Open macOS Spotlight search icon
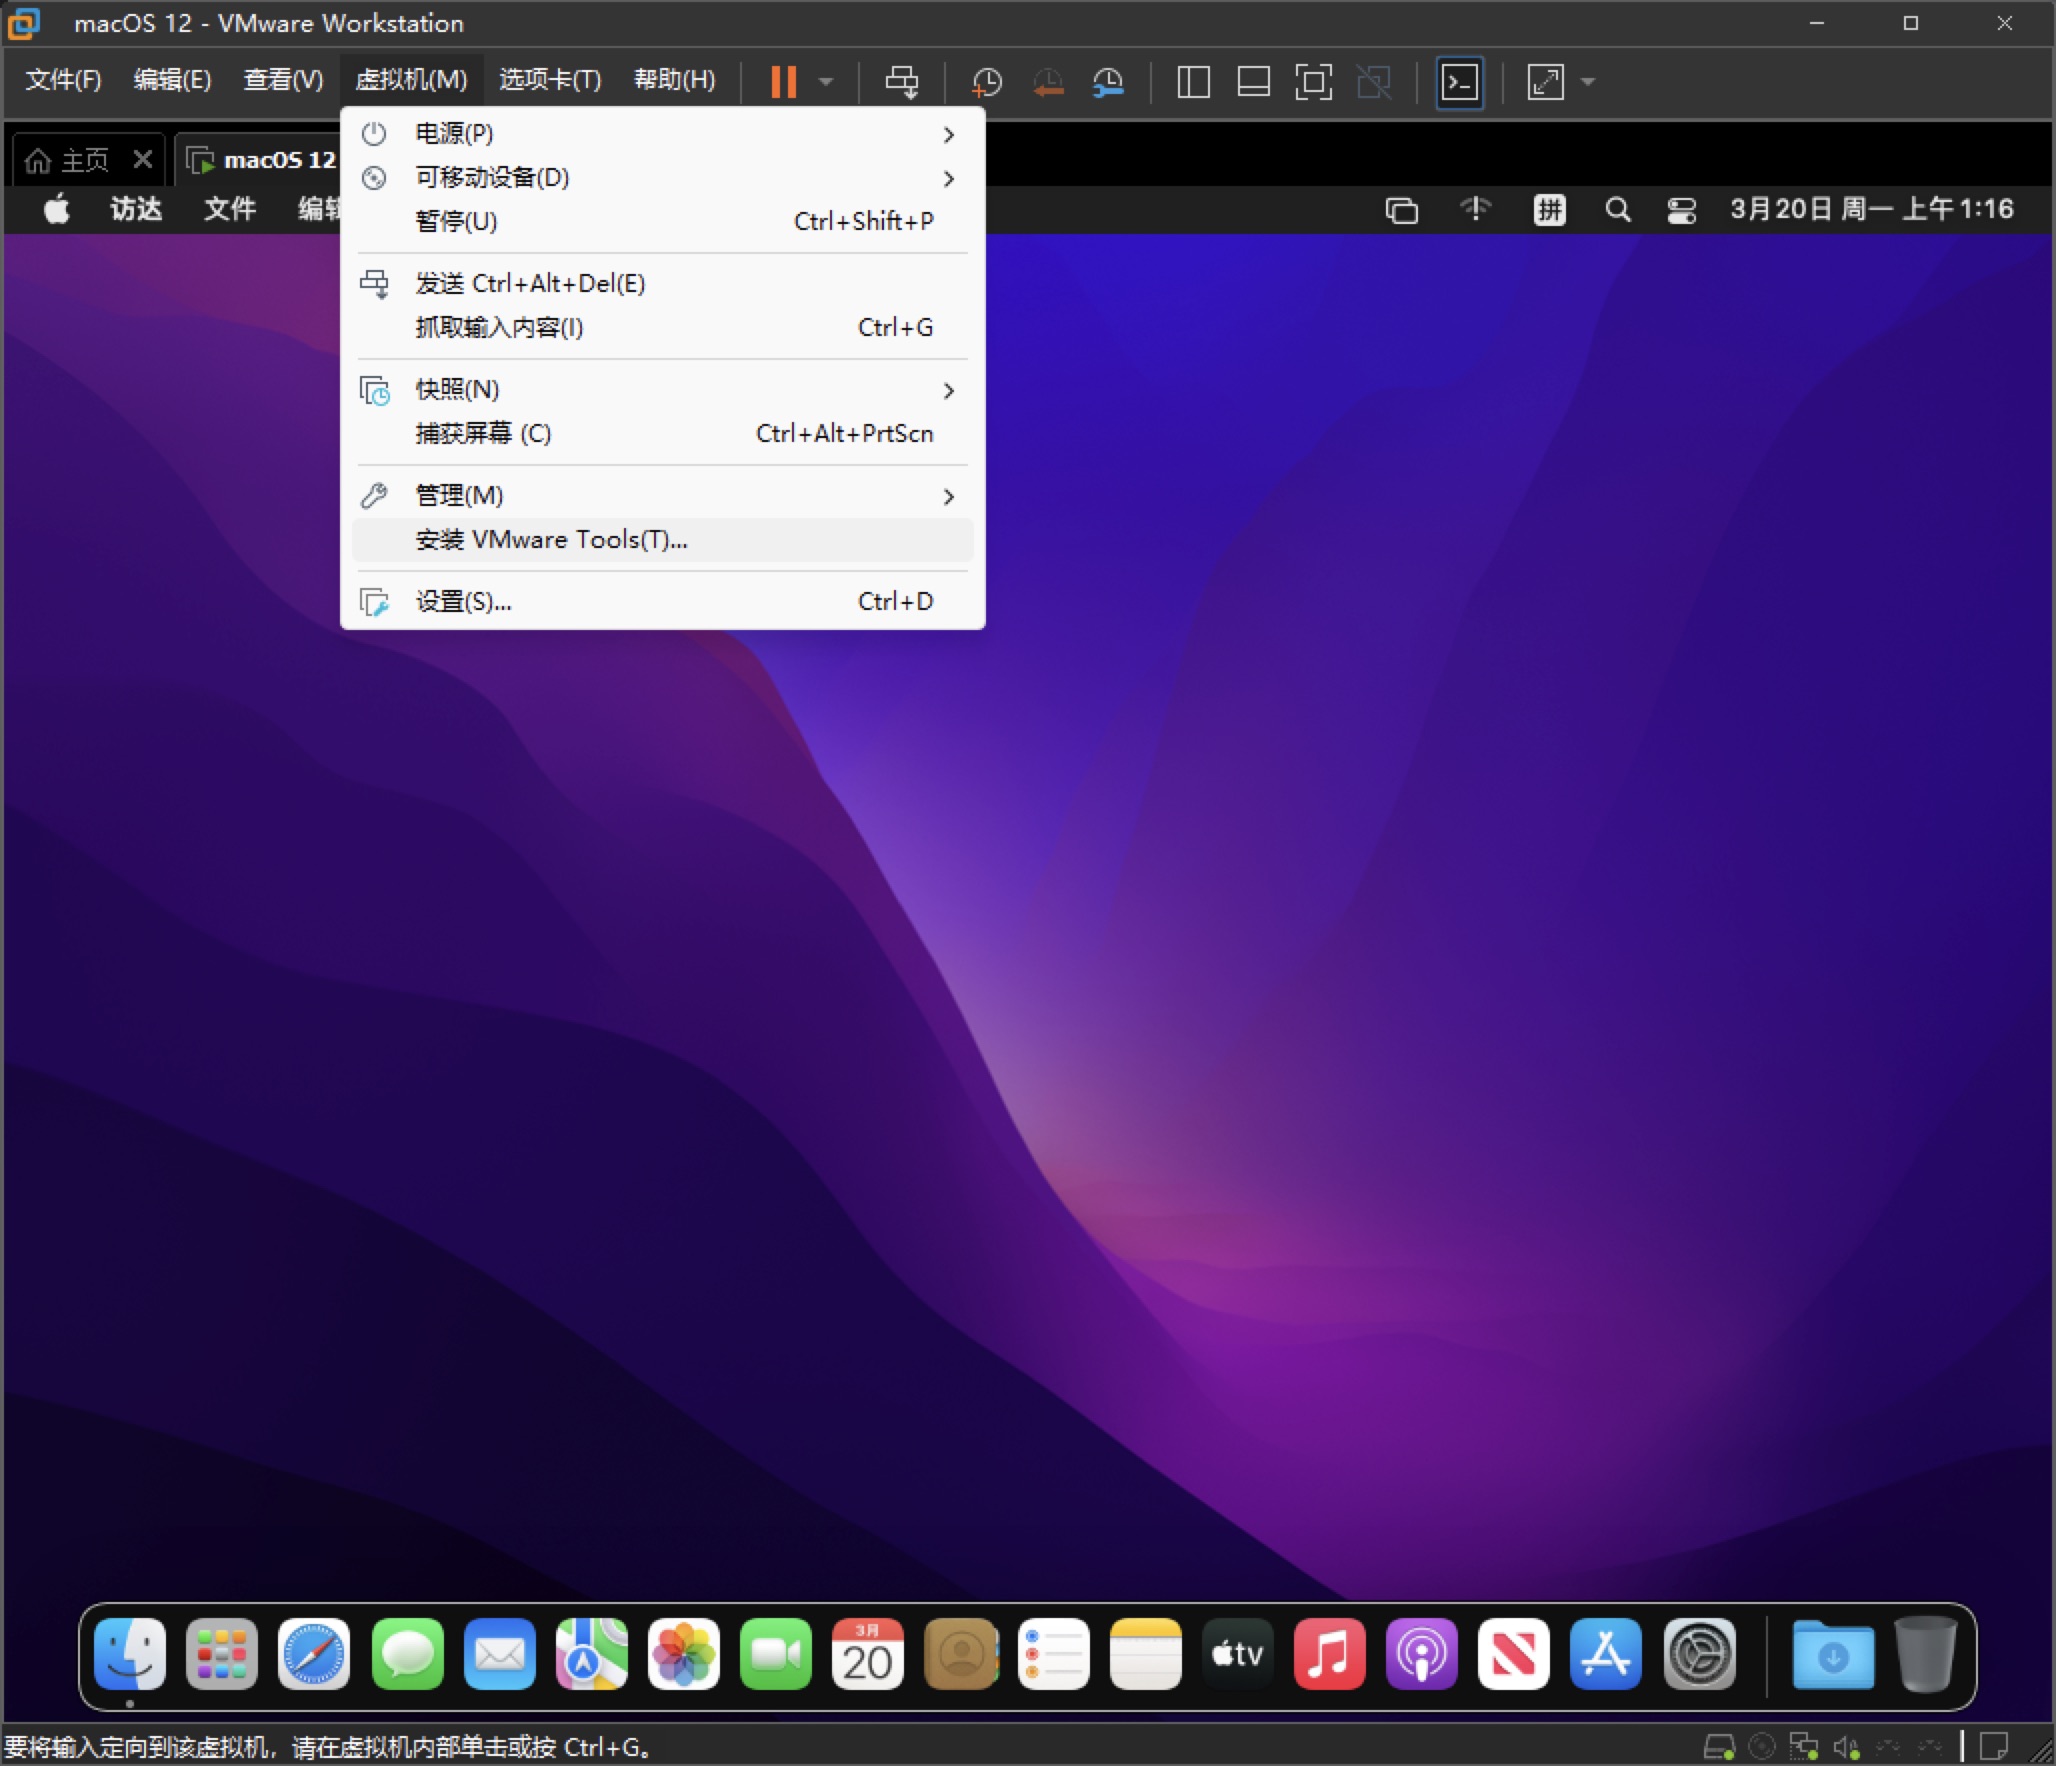The image size is (2056, 1766). 1617,210
